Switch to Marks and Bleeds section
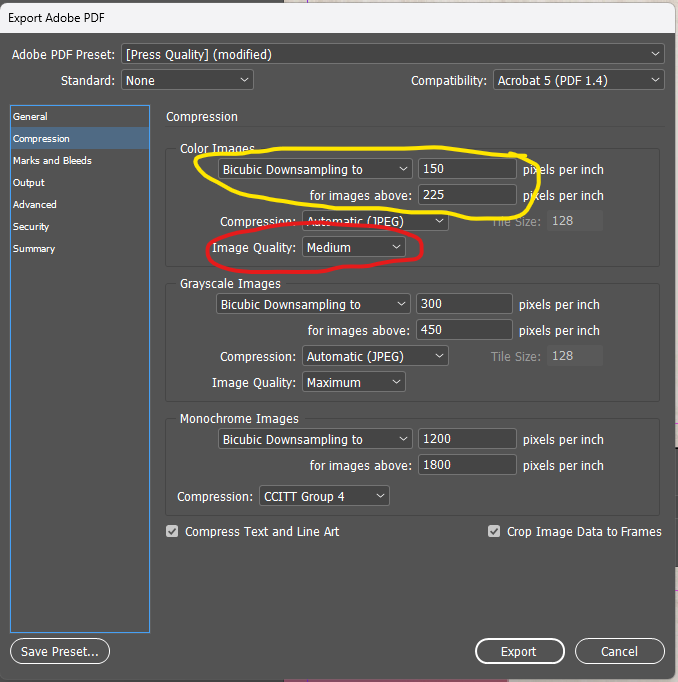 [x=52, y=161]
